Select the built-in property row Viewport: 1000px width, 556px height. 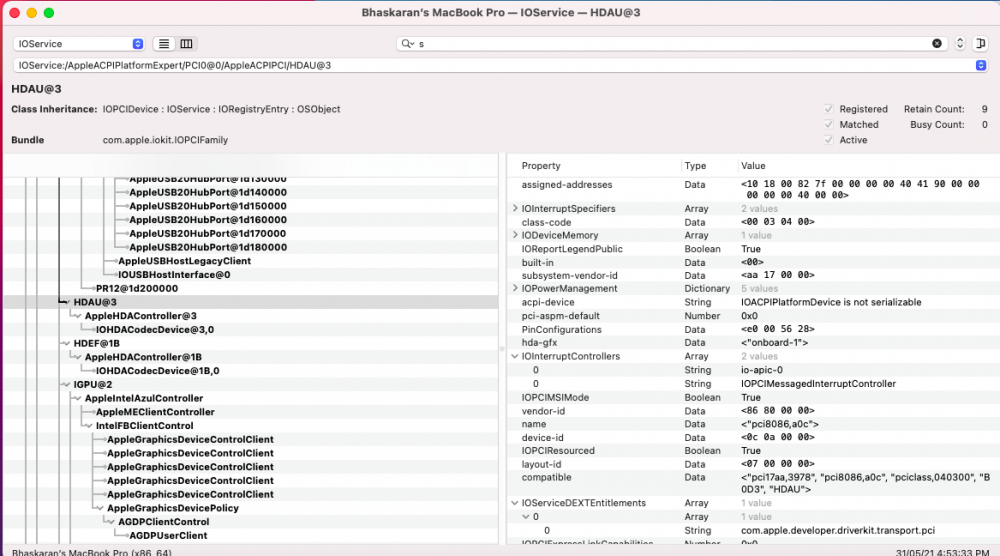(754, 262)
